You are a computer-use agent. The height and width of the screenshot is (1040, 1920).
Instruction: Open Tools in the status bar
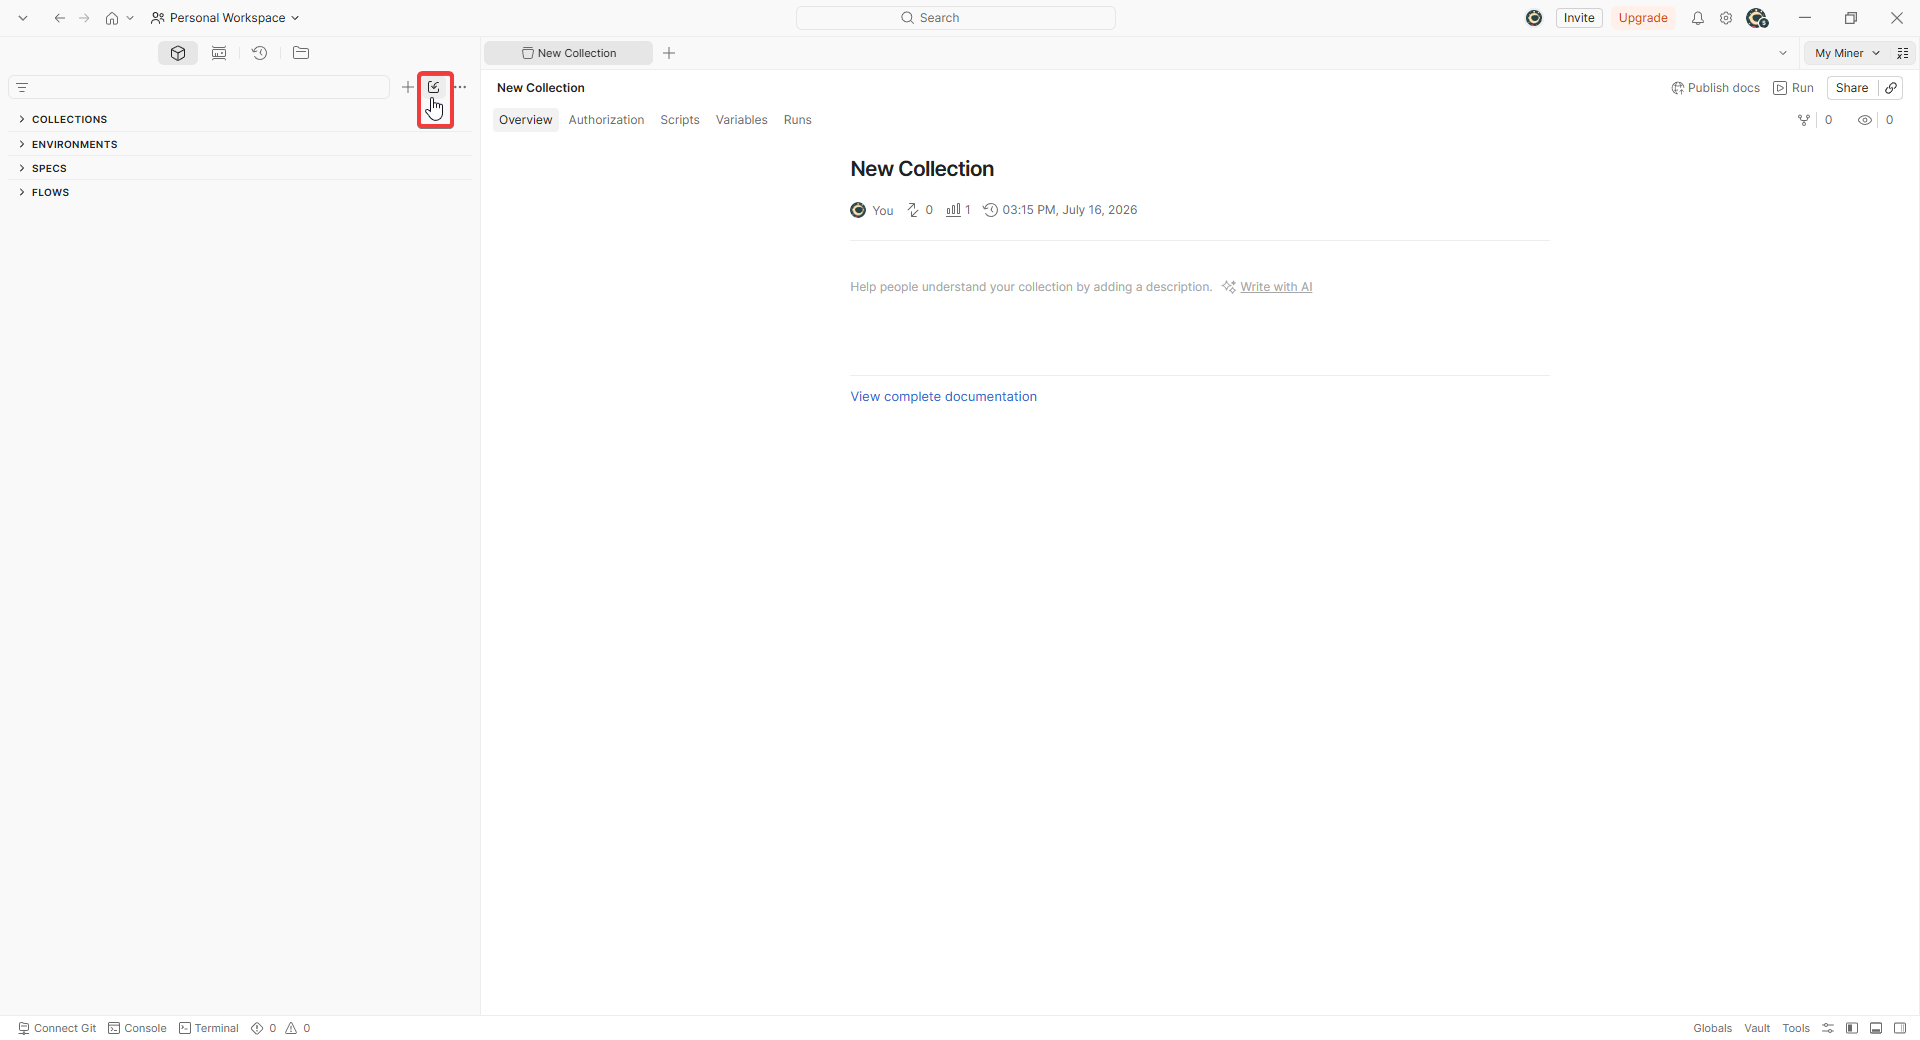tap(1796, 1028)
